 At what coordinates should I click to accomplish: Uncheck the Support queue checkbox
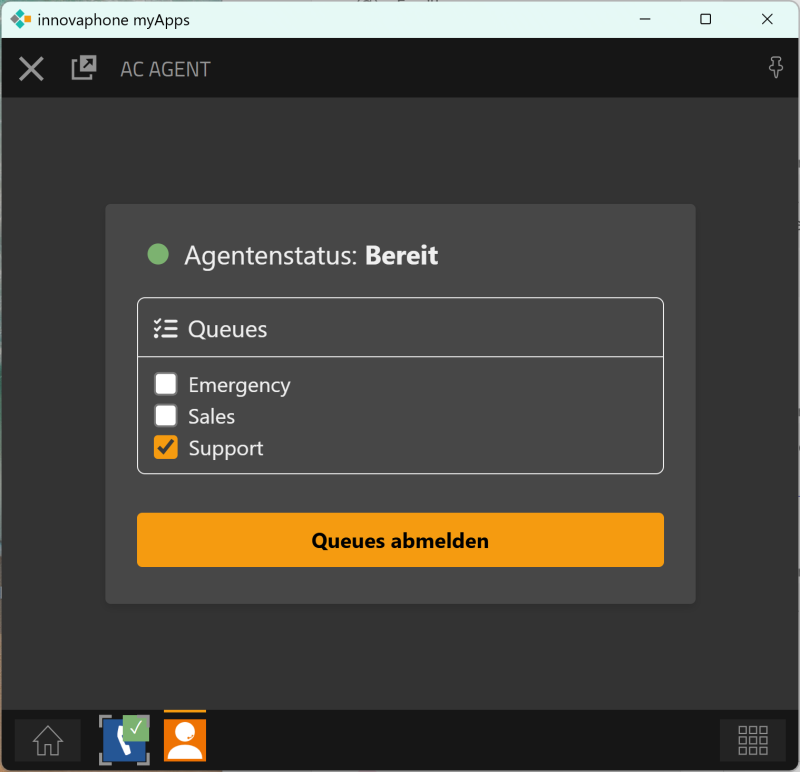166,447
